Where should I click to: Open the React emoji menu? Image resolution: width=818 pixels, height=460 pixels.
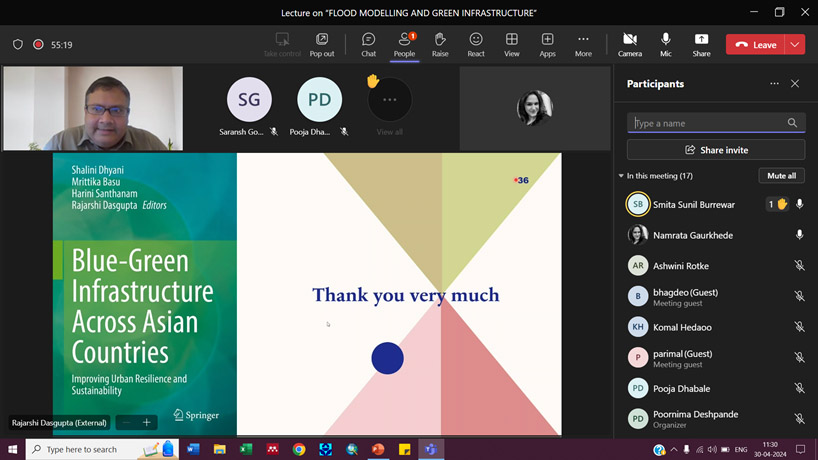click(x=476, y=44)
